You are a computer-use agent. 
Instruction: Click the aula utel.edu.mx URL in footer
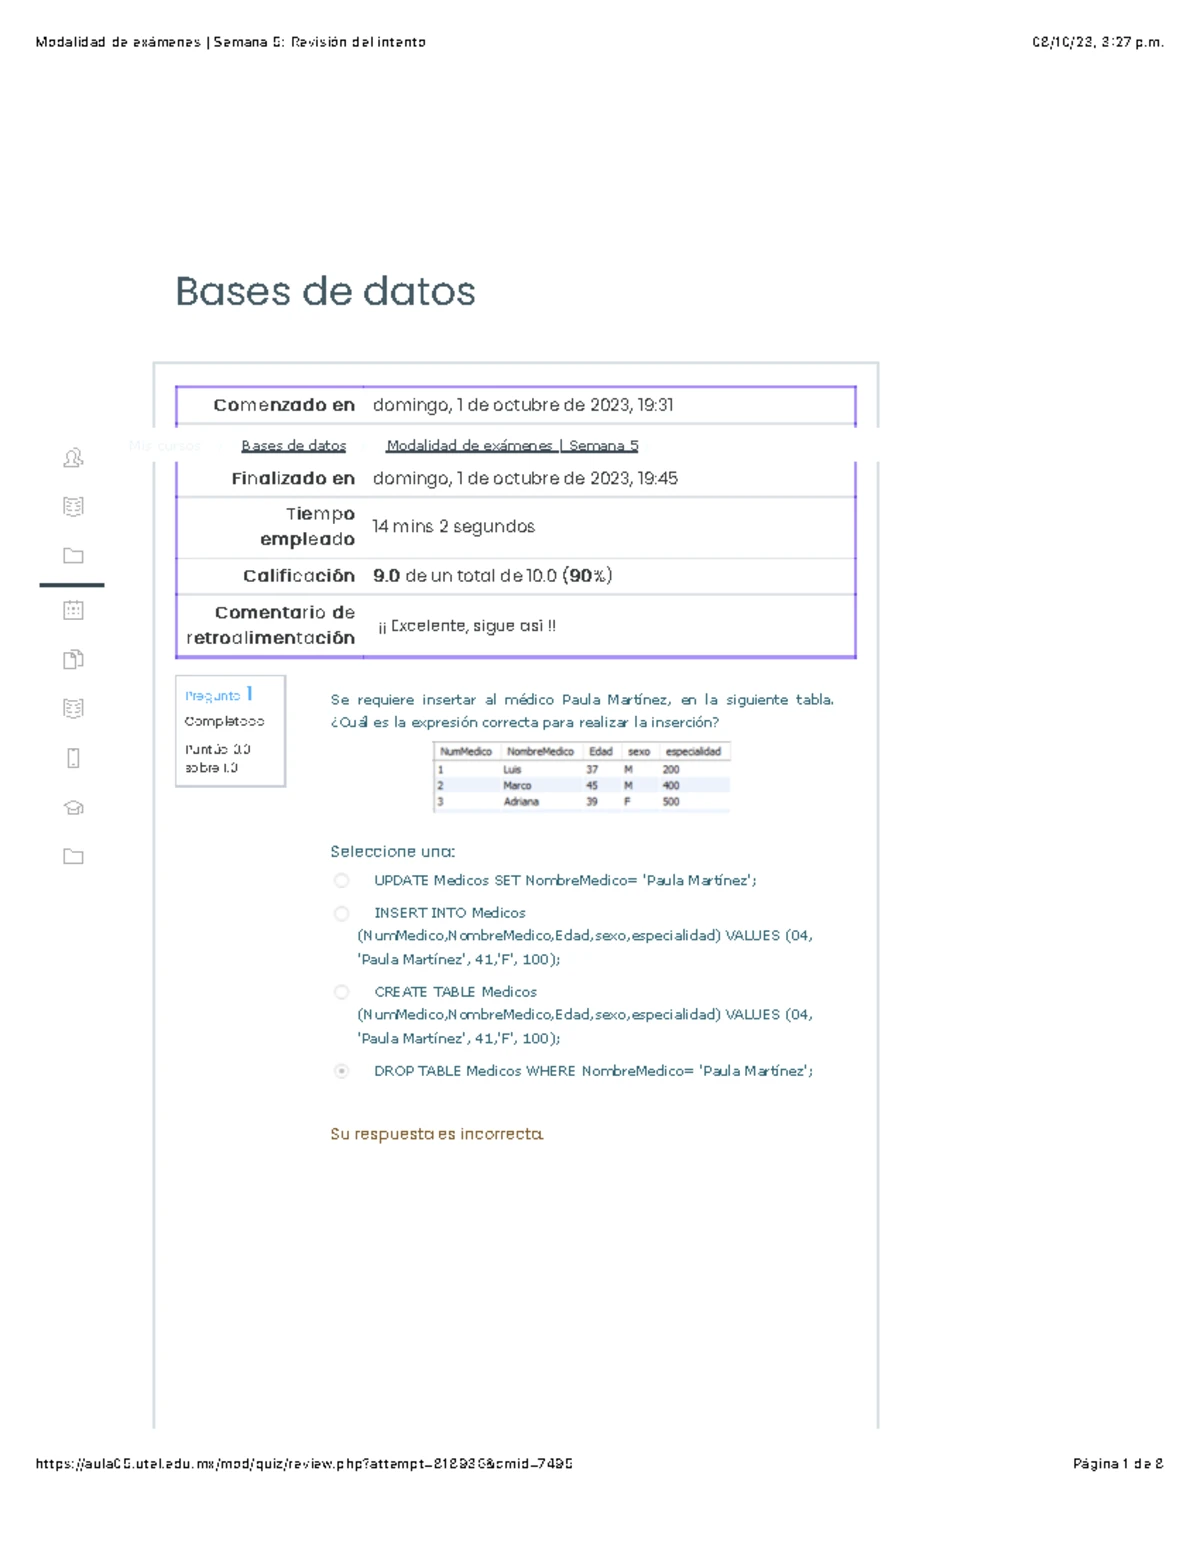[x=304, y=1464]
